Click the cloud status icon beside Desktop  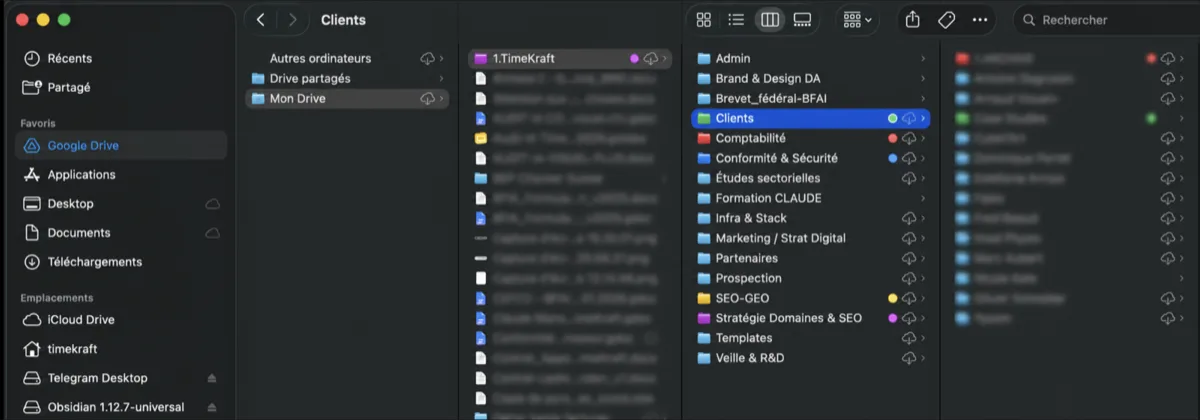point(212,204)
